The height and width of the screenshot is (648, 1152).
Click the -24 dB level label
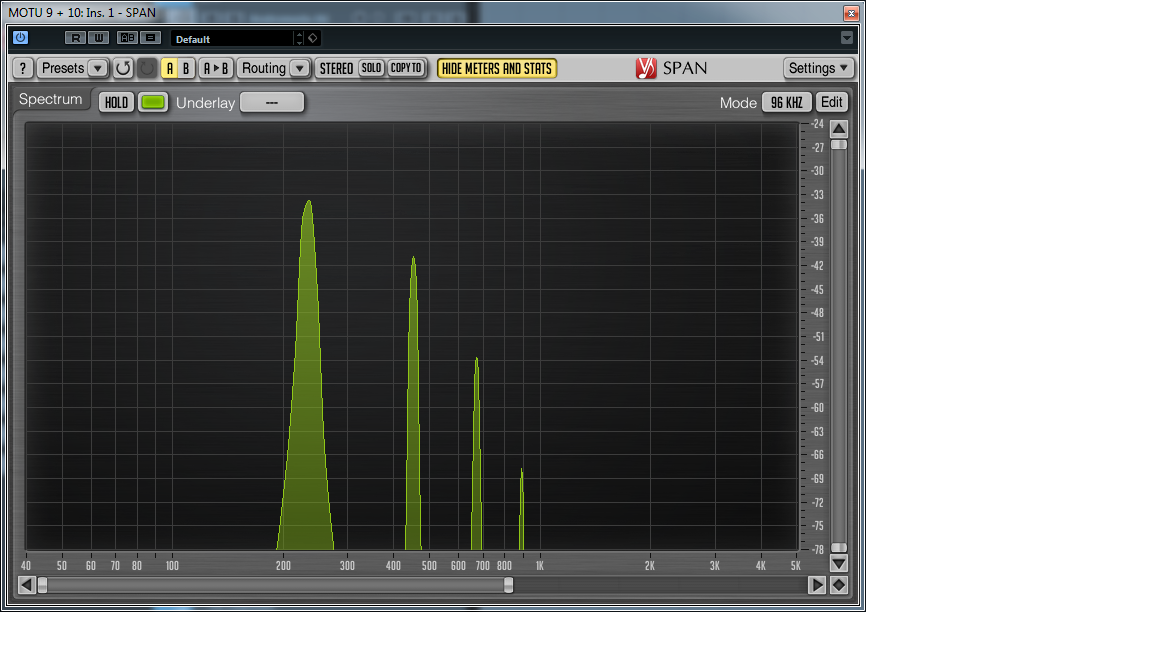click(818, 124)
